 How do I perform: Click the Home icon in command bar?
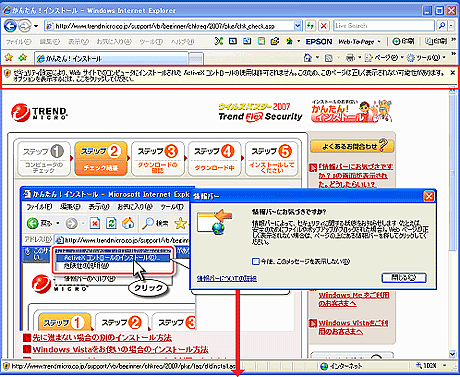tap(308, 58)
